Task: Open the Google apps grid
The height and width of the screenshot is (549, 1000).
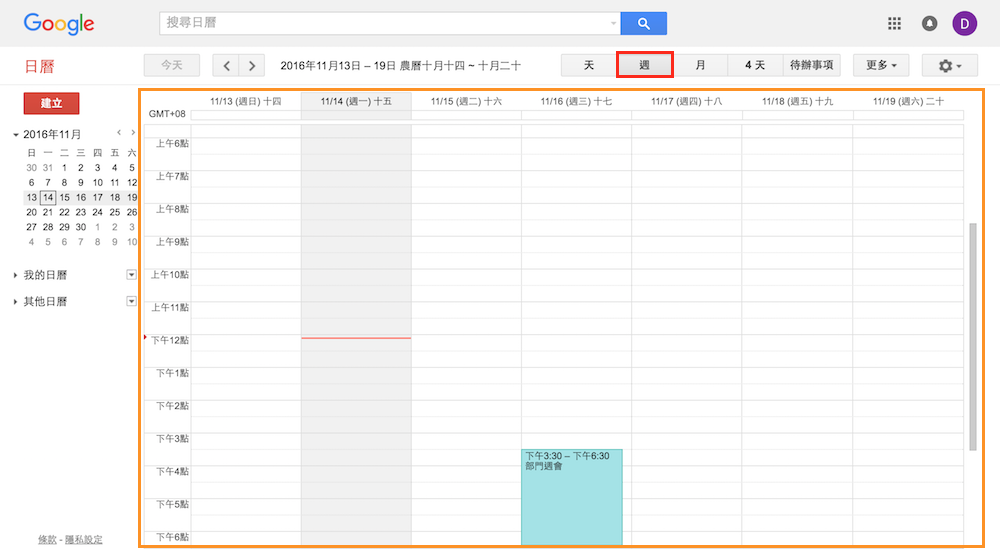Action: 894,23
